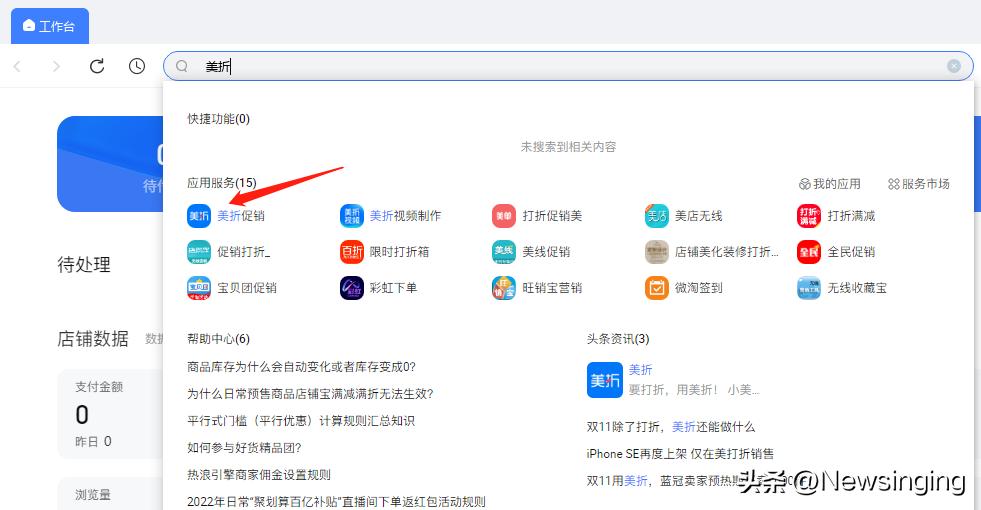The height and width of the screenshot is (510, 981).
Task: Open the 工作台 tab
Action: click(49, 26)
